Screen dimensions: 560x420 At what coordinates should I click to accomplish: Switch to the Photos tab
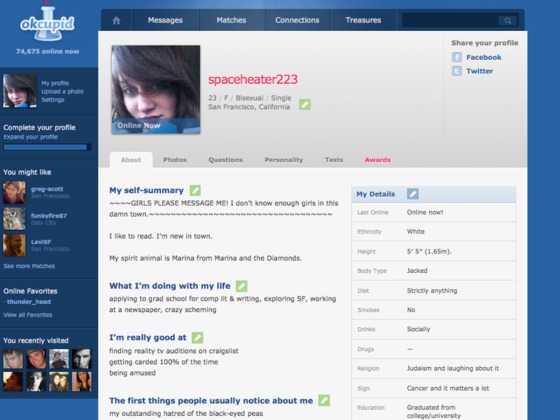pyautogui.click(x=175, y=160)
